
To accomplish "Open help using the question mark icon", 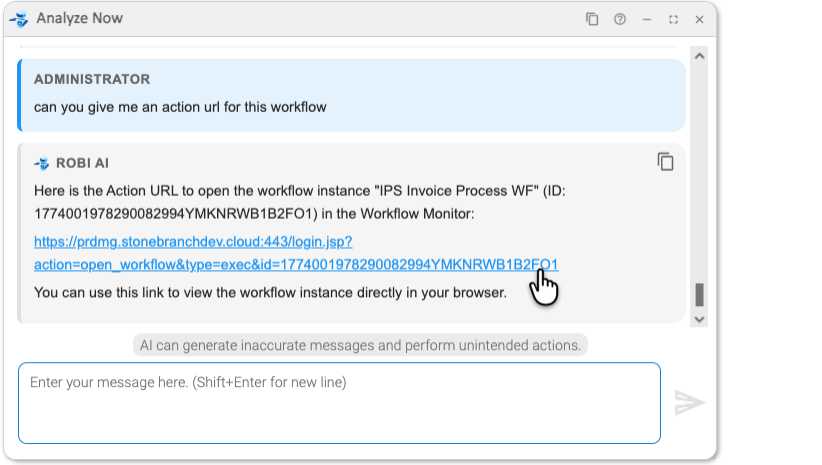I will point(620,19).
